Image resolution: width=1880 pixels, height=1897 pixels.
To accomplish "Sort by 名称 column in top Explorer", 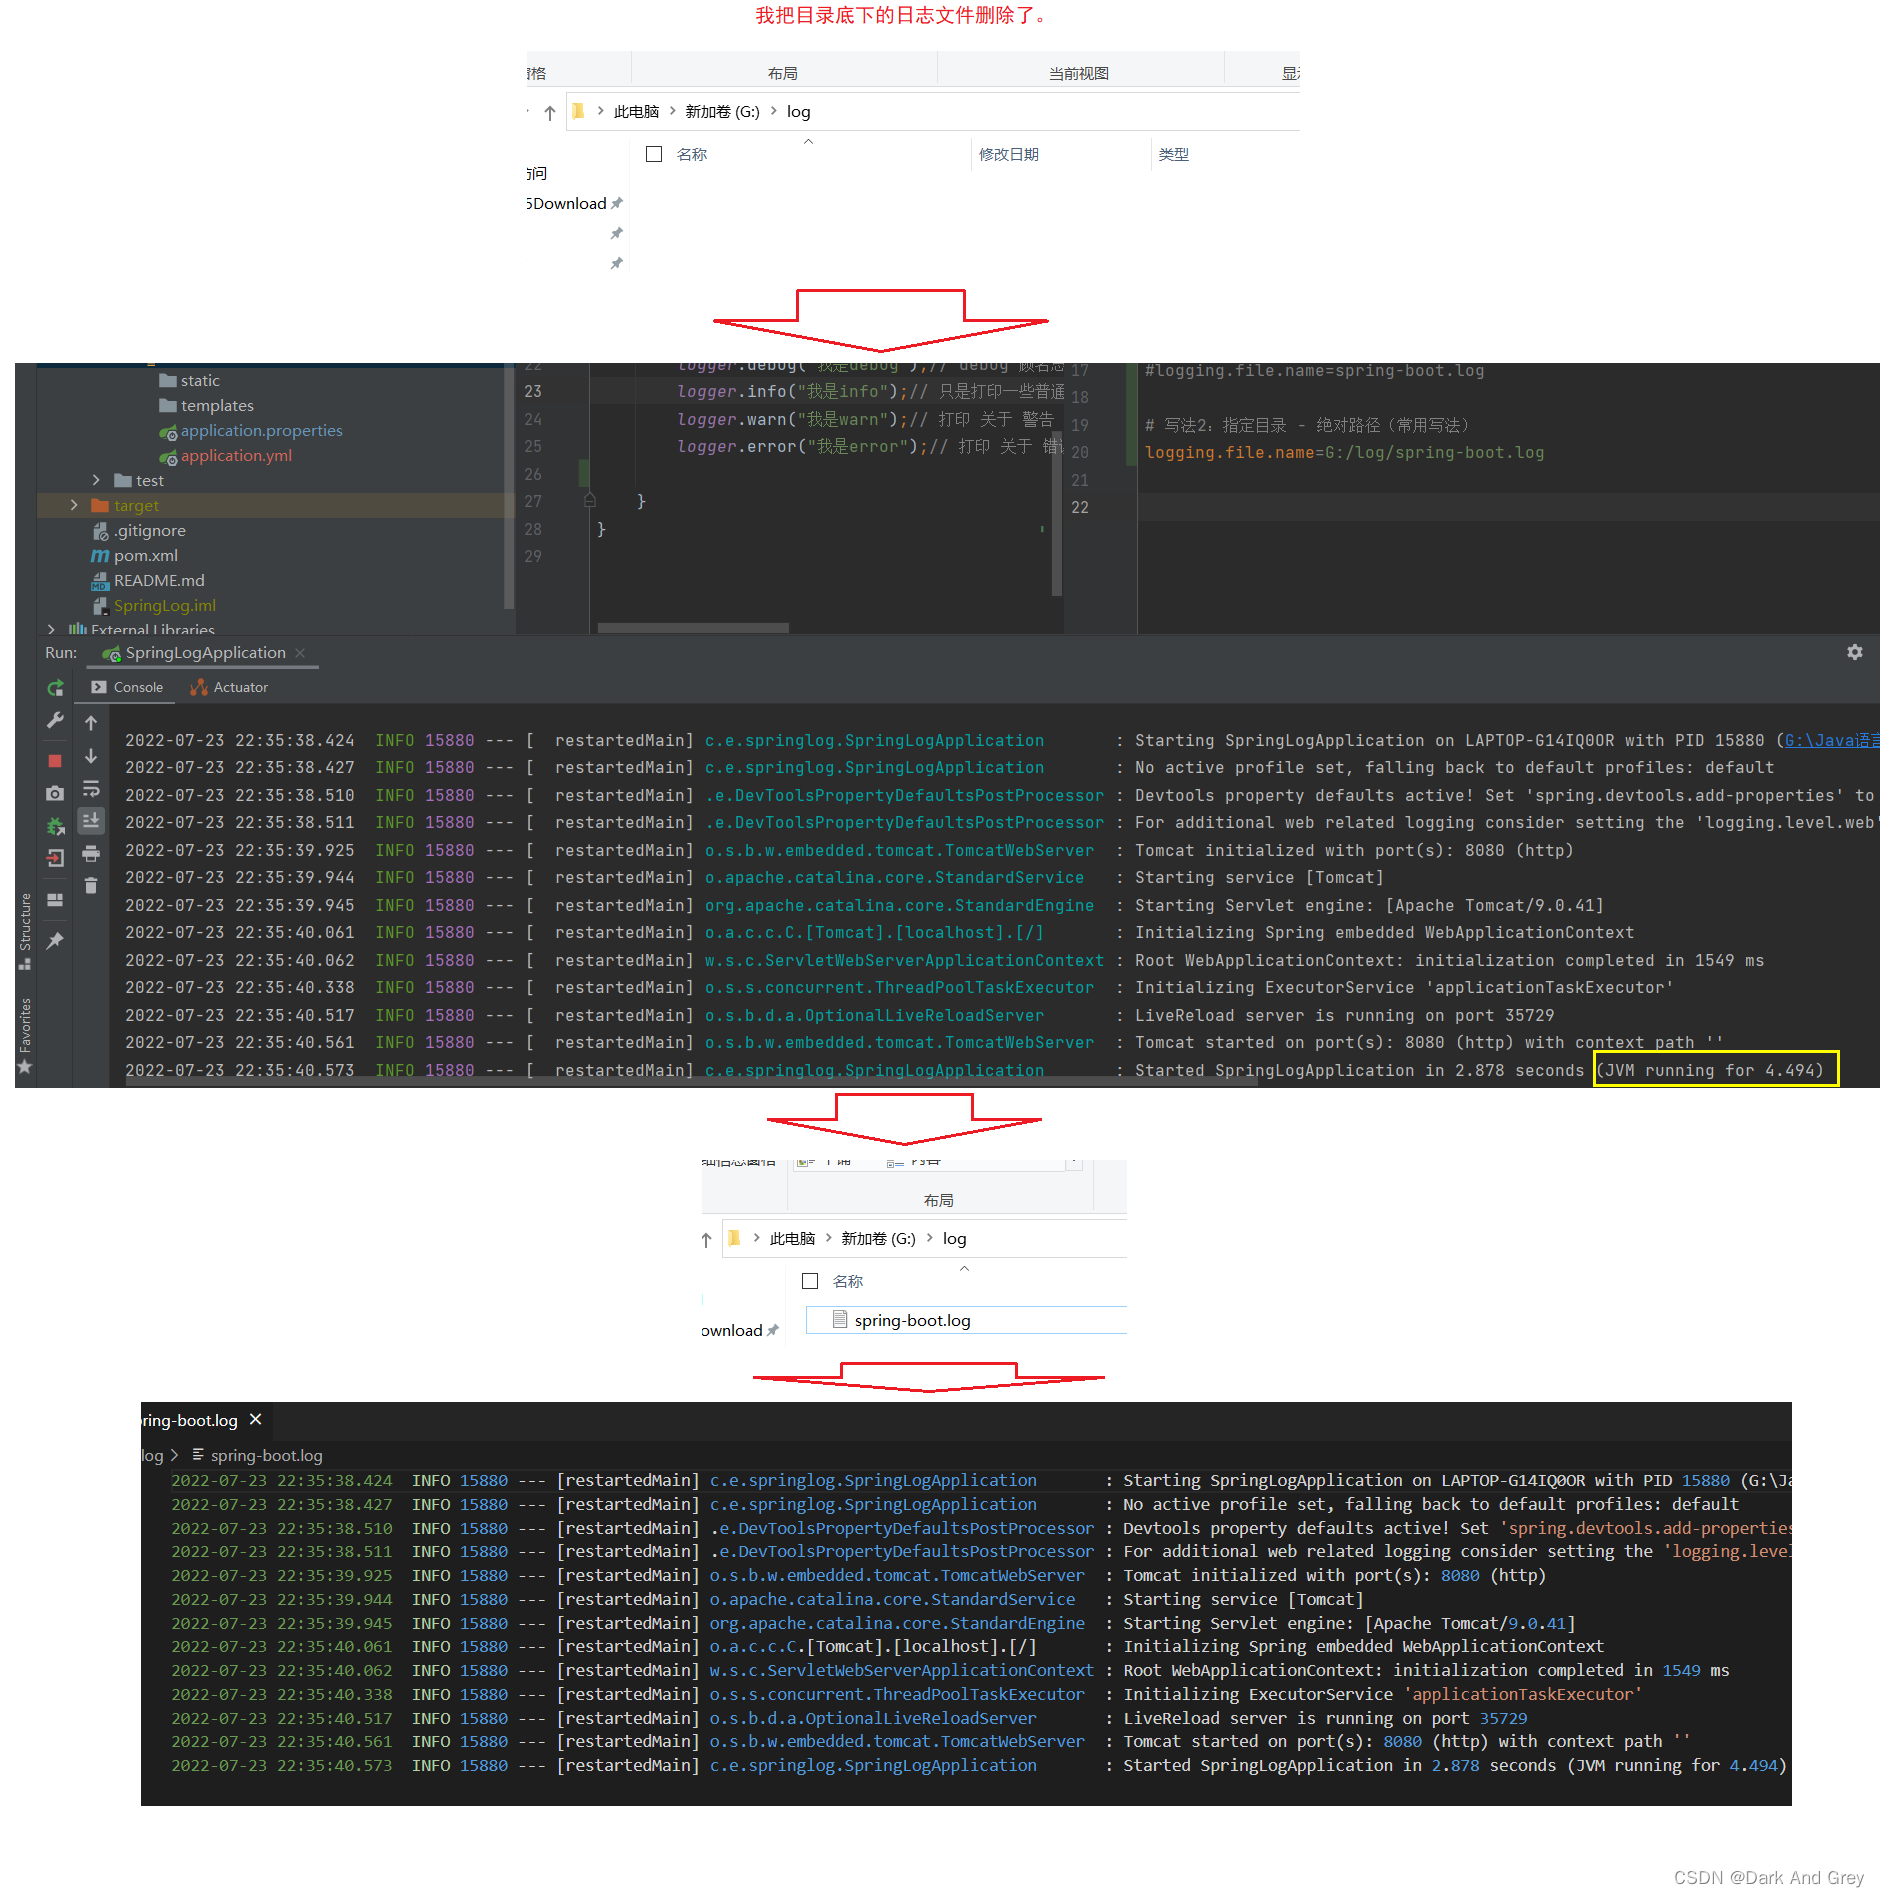I will 691,154.
